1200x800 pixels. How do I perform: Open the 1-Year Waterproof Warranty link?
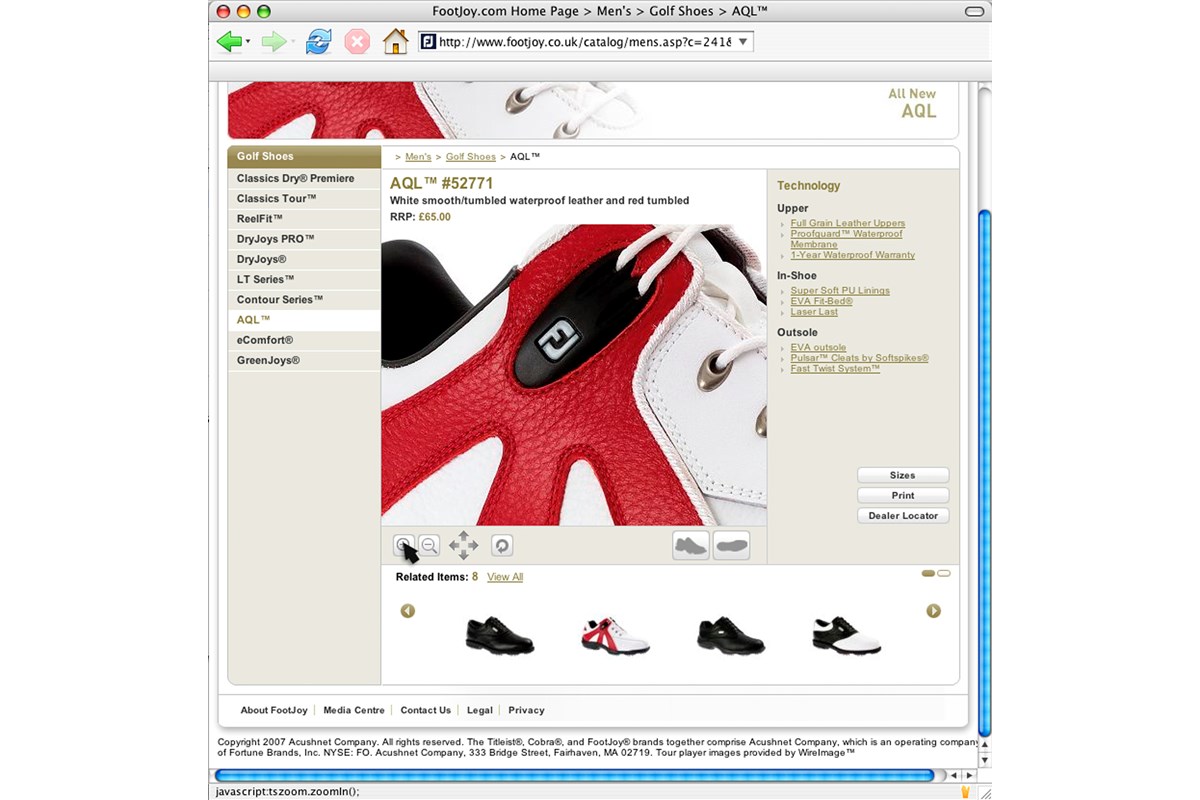853,255
